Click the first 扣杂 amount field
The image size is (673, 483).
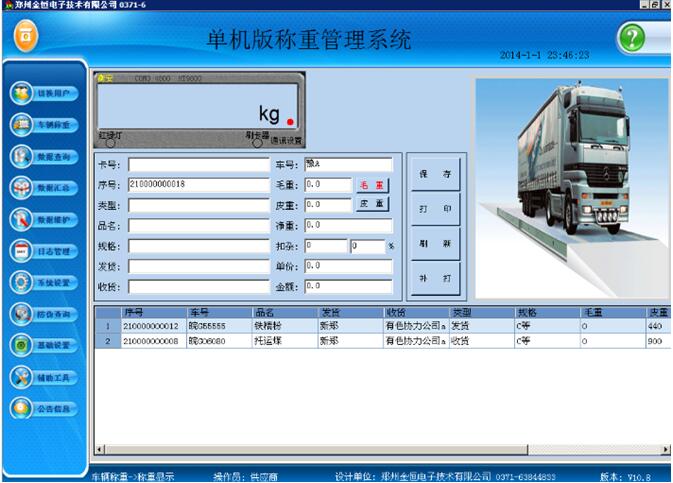(326, 246)
